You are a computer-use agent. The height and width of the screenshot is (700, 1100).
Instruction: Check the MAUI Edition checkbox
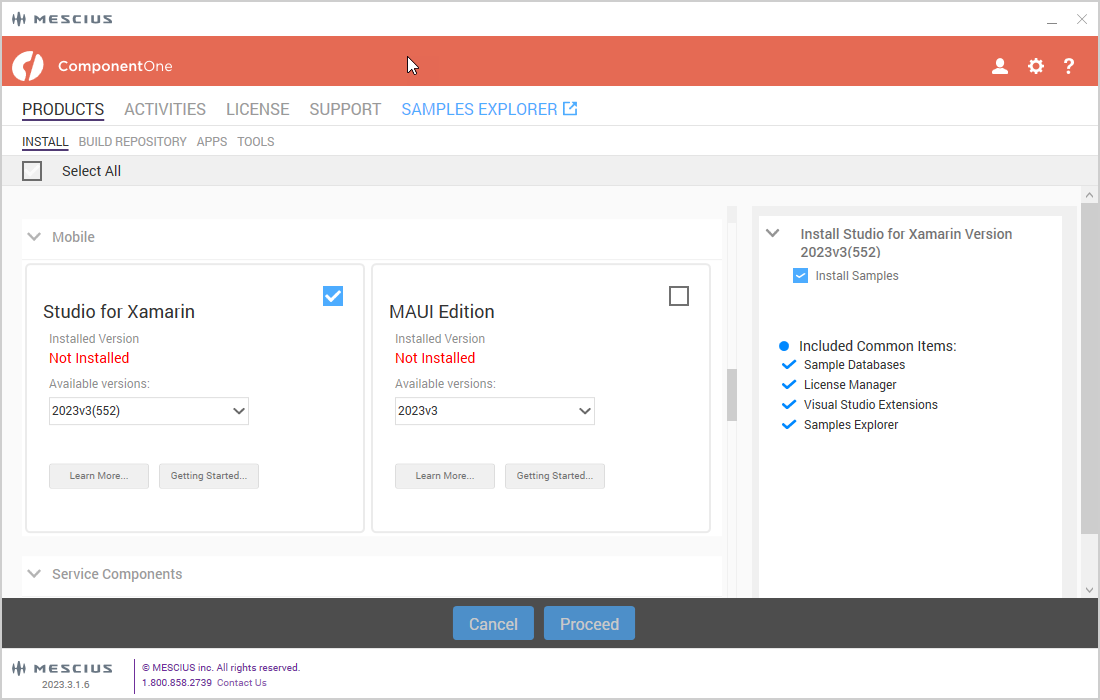679,296
